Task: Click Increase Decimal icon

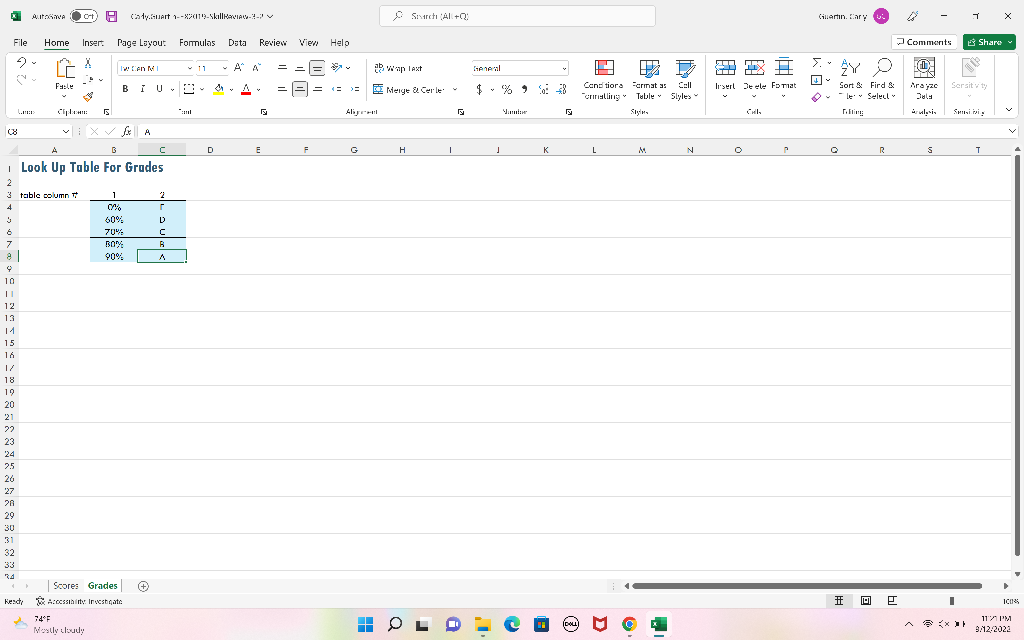Action: (543, 89)
